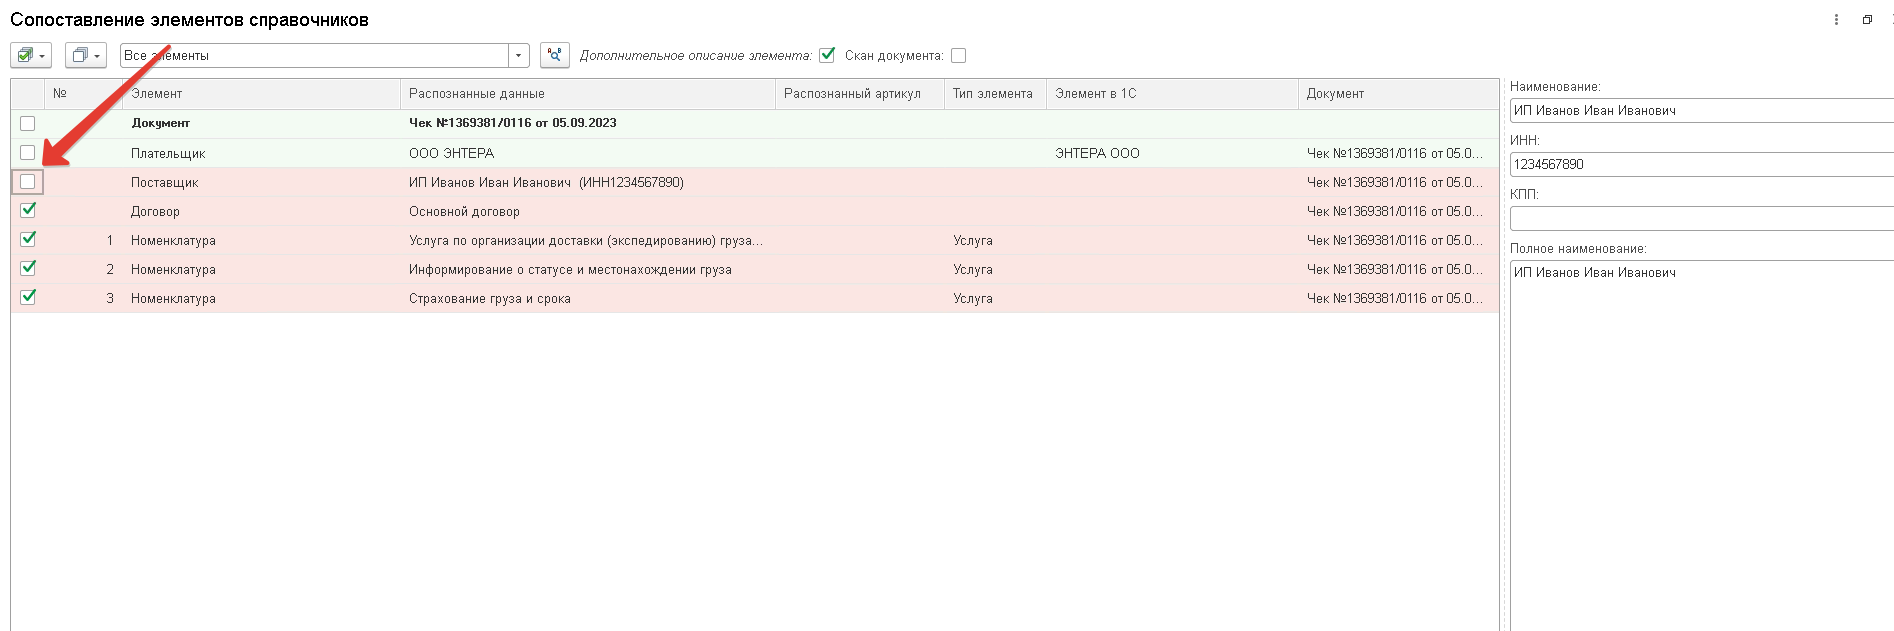Image resolution: width=1894 pixels, height=631 pixels.
Task: Click the restore window icon at top right
Action: click(1867, 20)
